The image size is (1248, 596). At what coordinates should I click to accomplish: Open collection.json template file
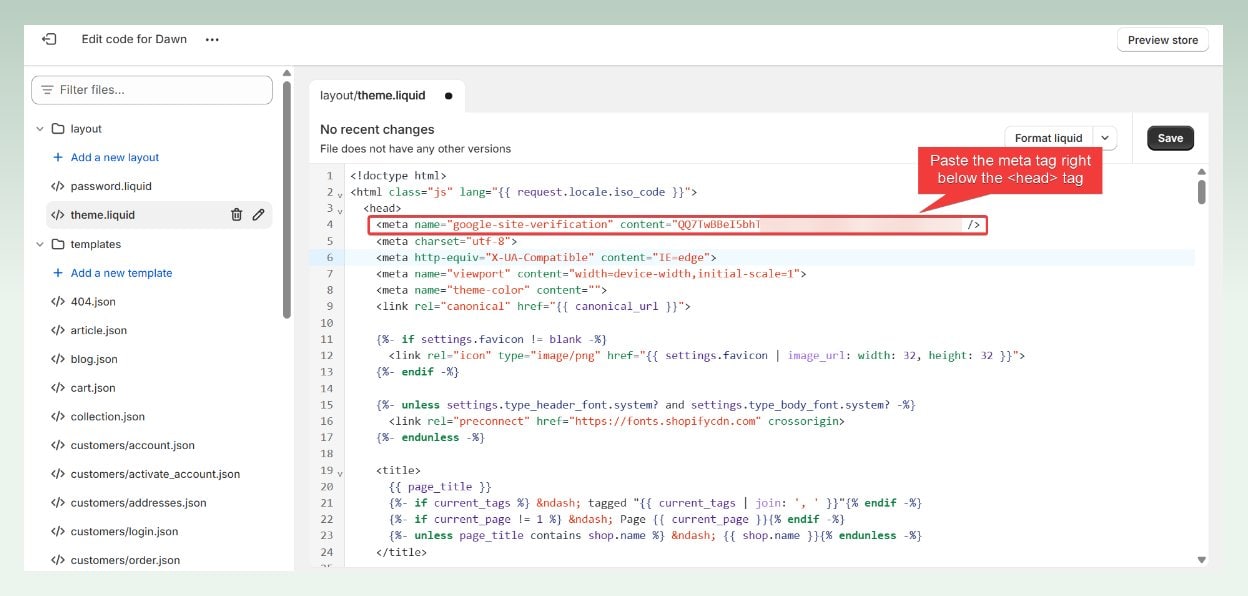click(x=108, y=417)
